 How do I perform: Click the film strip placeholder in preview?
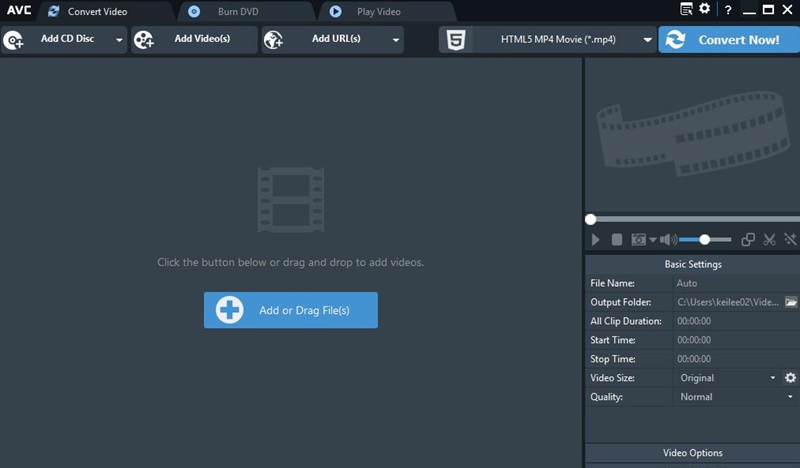(x=693, y=134)
